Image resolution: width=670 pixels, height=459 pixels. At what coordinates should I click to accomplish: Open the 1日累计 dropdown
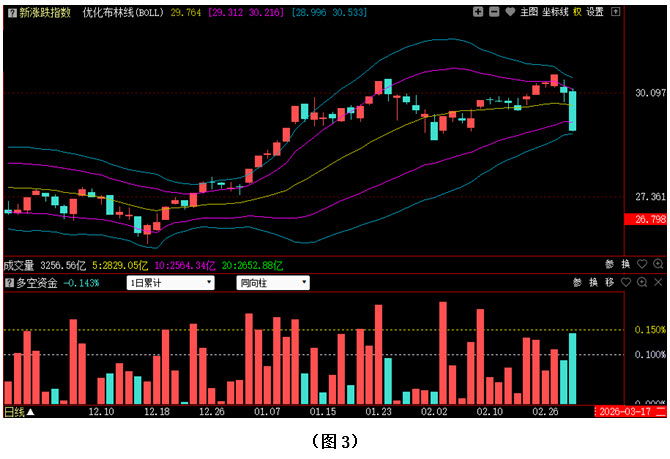click(171, 283)
